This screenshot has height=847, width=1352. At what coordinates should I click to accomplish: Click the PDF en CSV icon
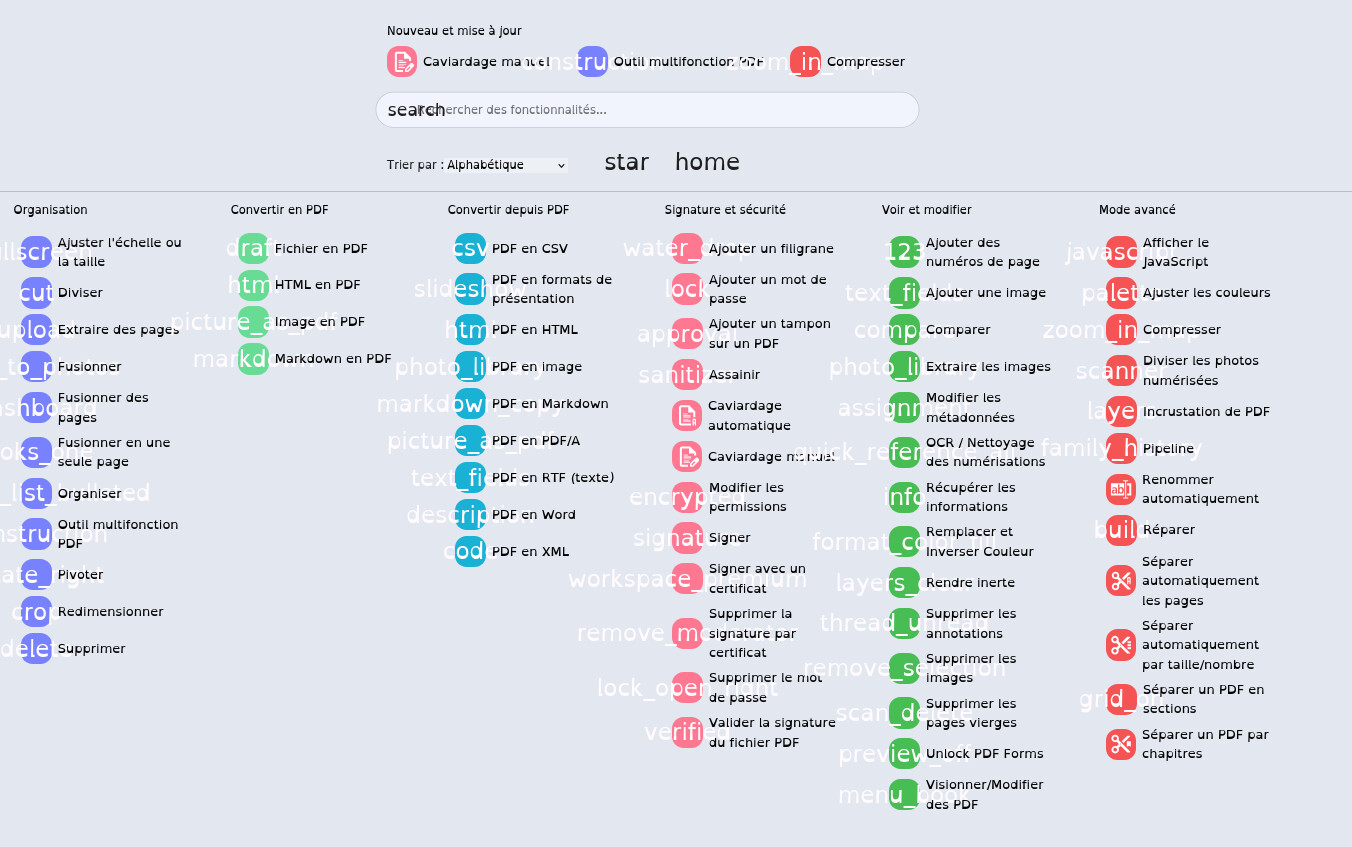click(x=470, y=249)
